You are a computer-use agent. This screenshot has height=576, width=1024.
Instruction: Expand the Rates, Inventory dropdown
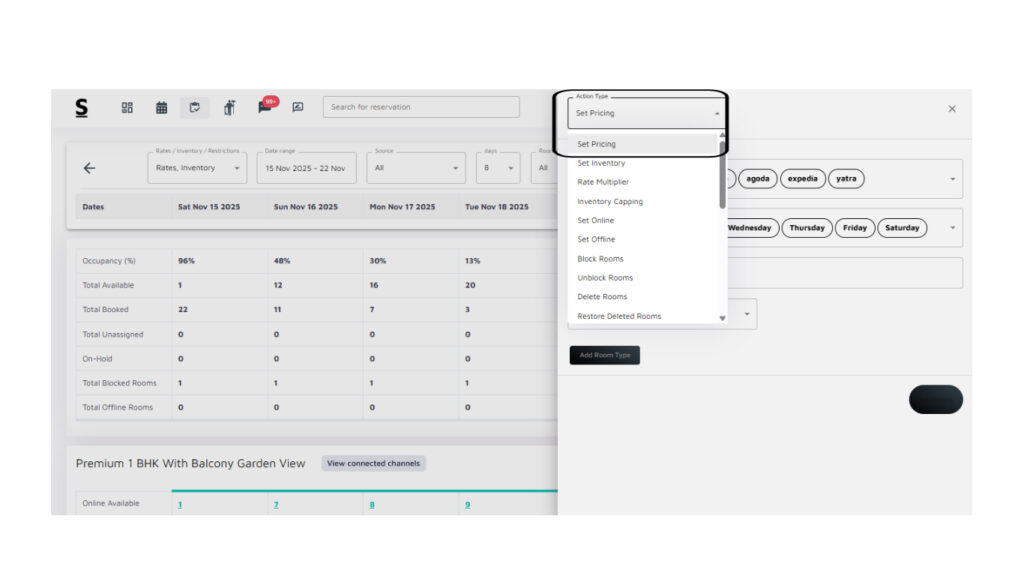tap(197, 168)
